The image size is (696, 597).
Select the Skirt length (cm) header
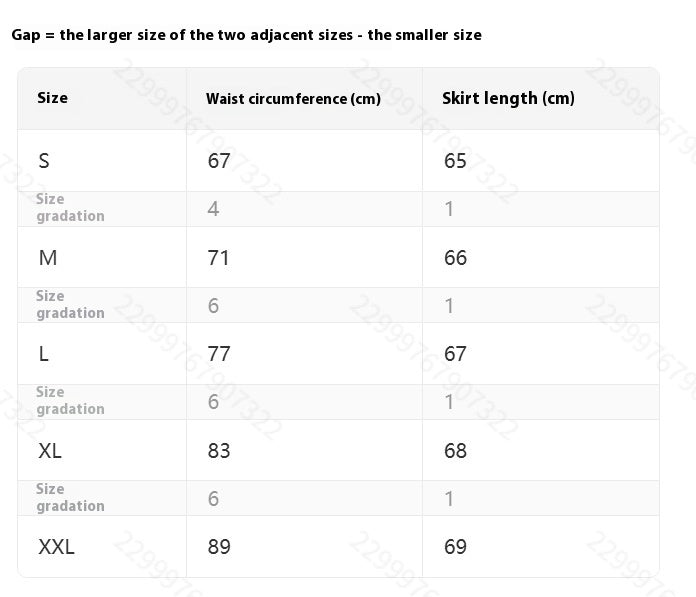(x=508, y=98)
